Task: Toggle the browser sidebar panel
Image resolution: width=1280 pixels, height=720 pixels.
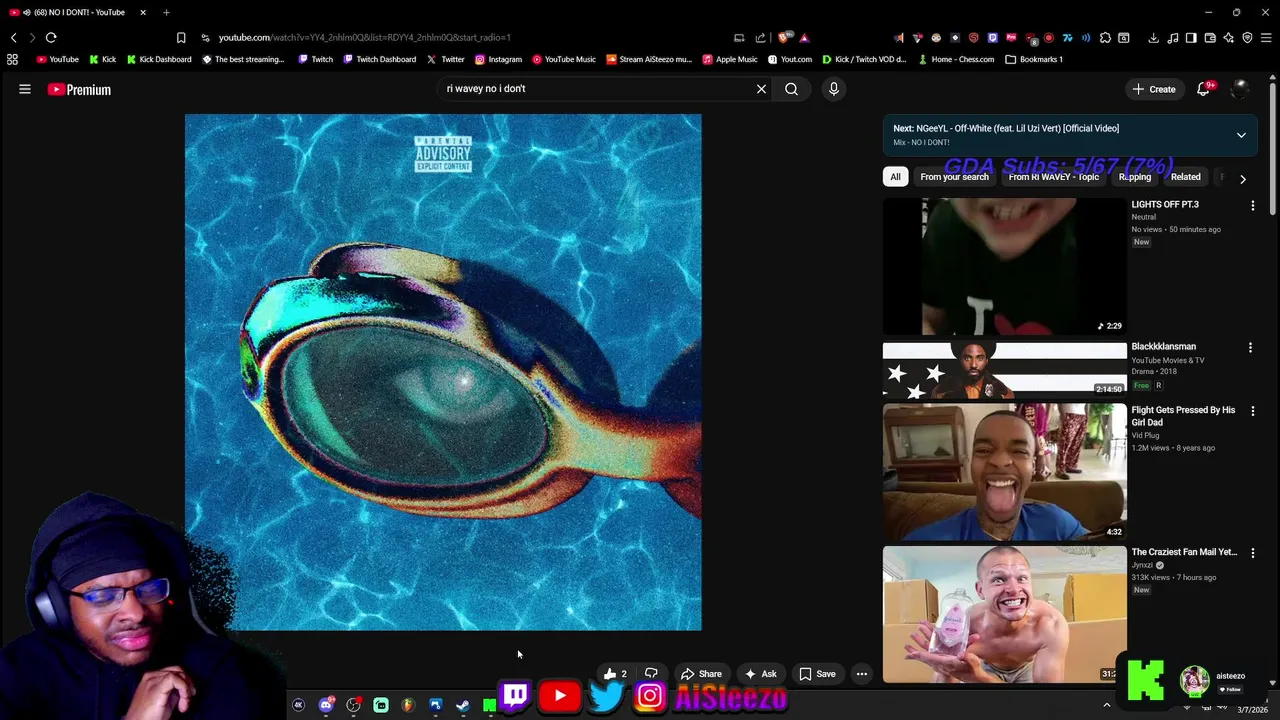Action: (x=1191, y=38)
